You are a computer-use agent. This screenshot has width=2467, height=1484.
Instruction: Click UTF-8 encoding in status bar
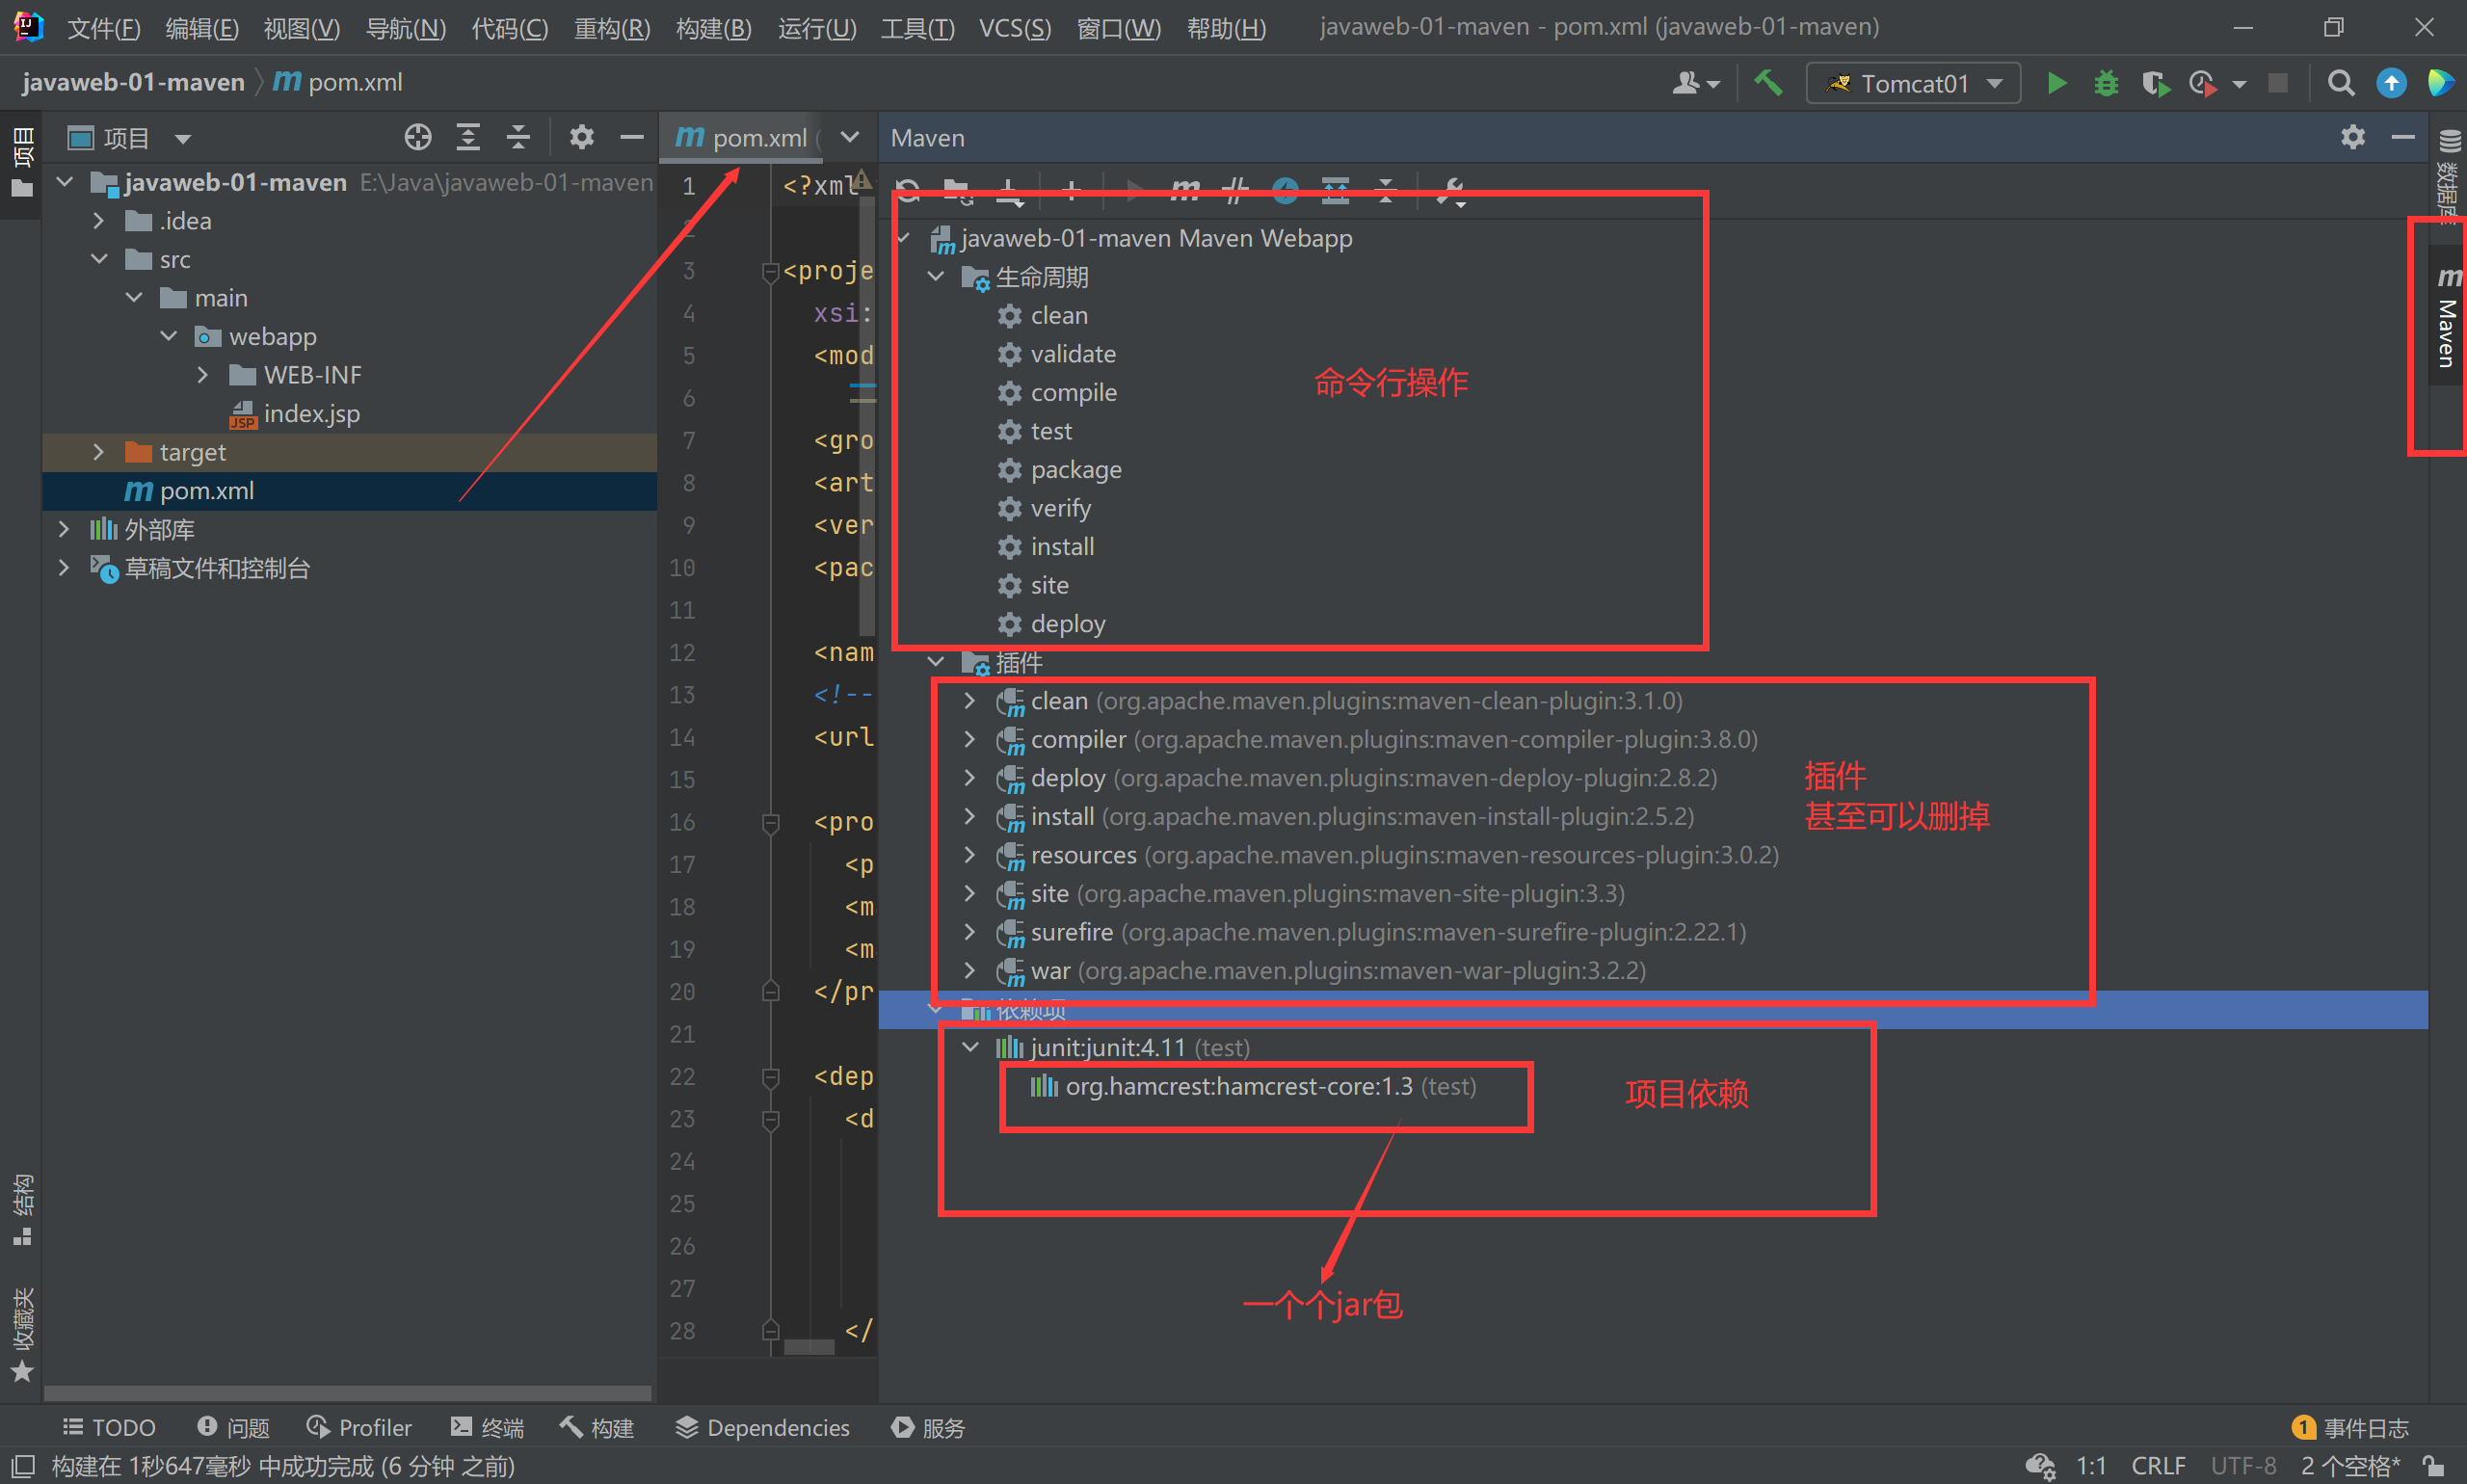pyautogui.click(x=2243, y=1465)
